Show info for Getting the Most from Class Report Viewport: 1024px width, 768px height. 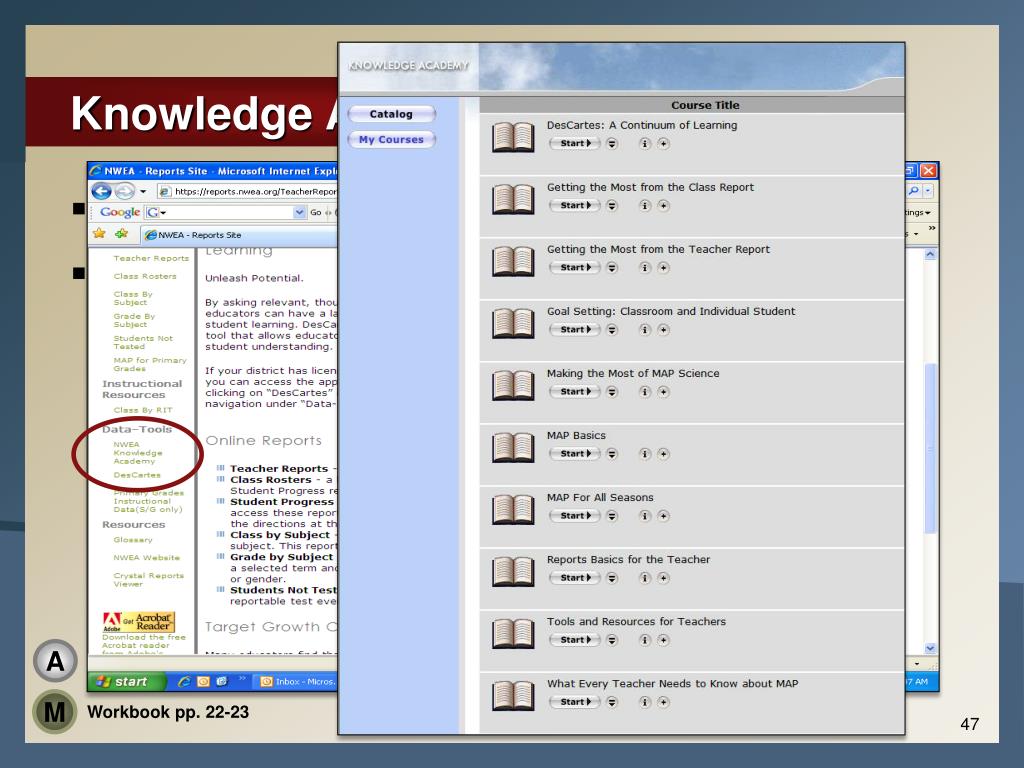click(645, 206)
